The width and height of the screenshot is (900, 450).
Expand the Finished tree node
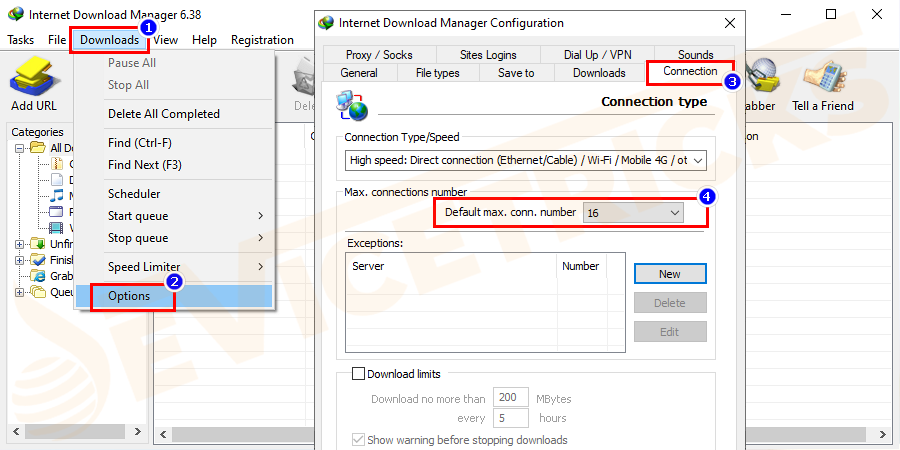click(x=20, y=260)
